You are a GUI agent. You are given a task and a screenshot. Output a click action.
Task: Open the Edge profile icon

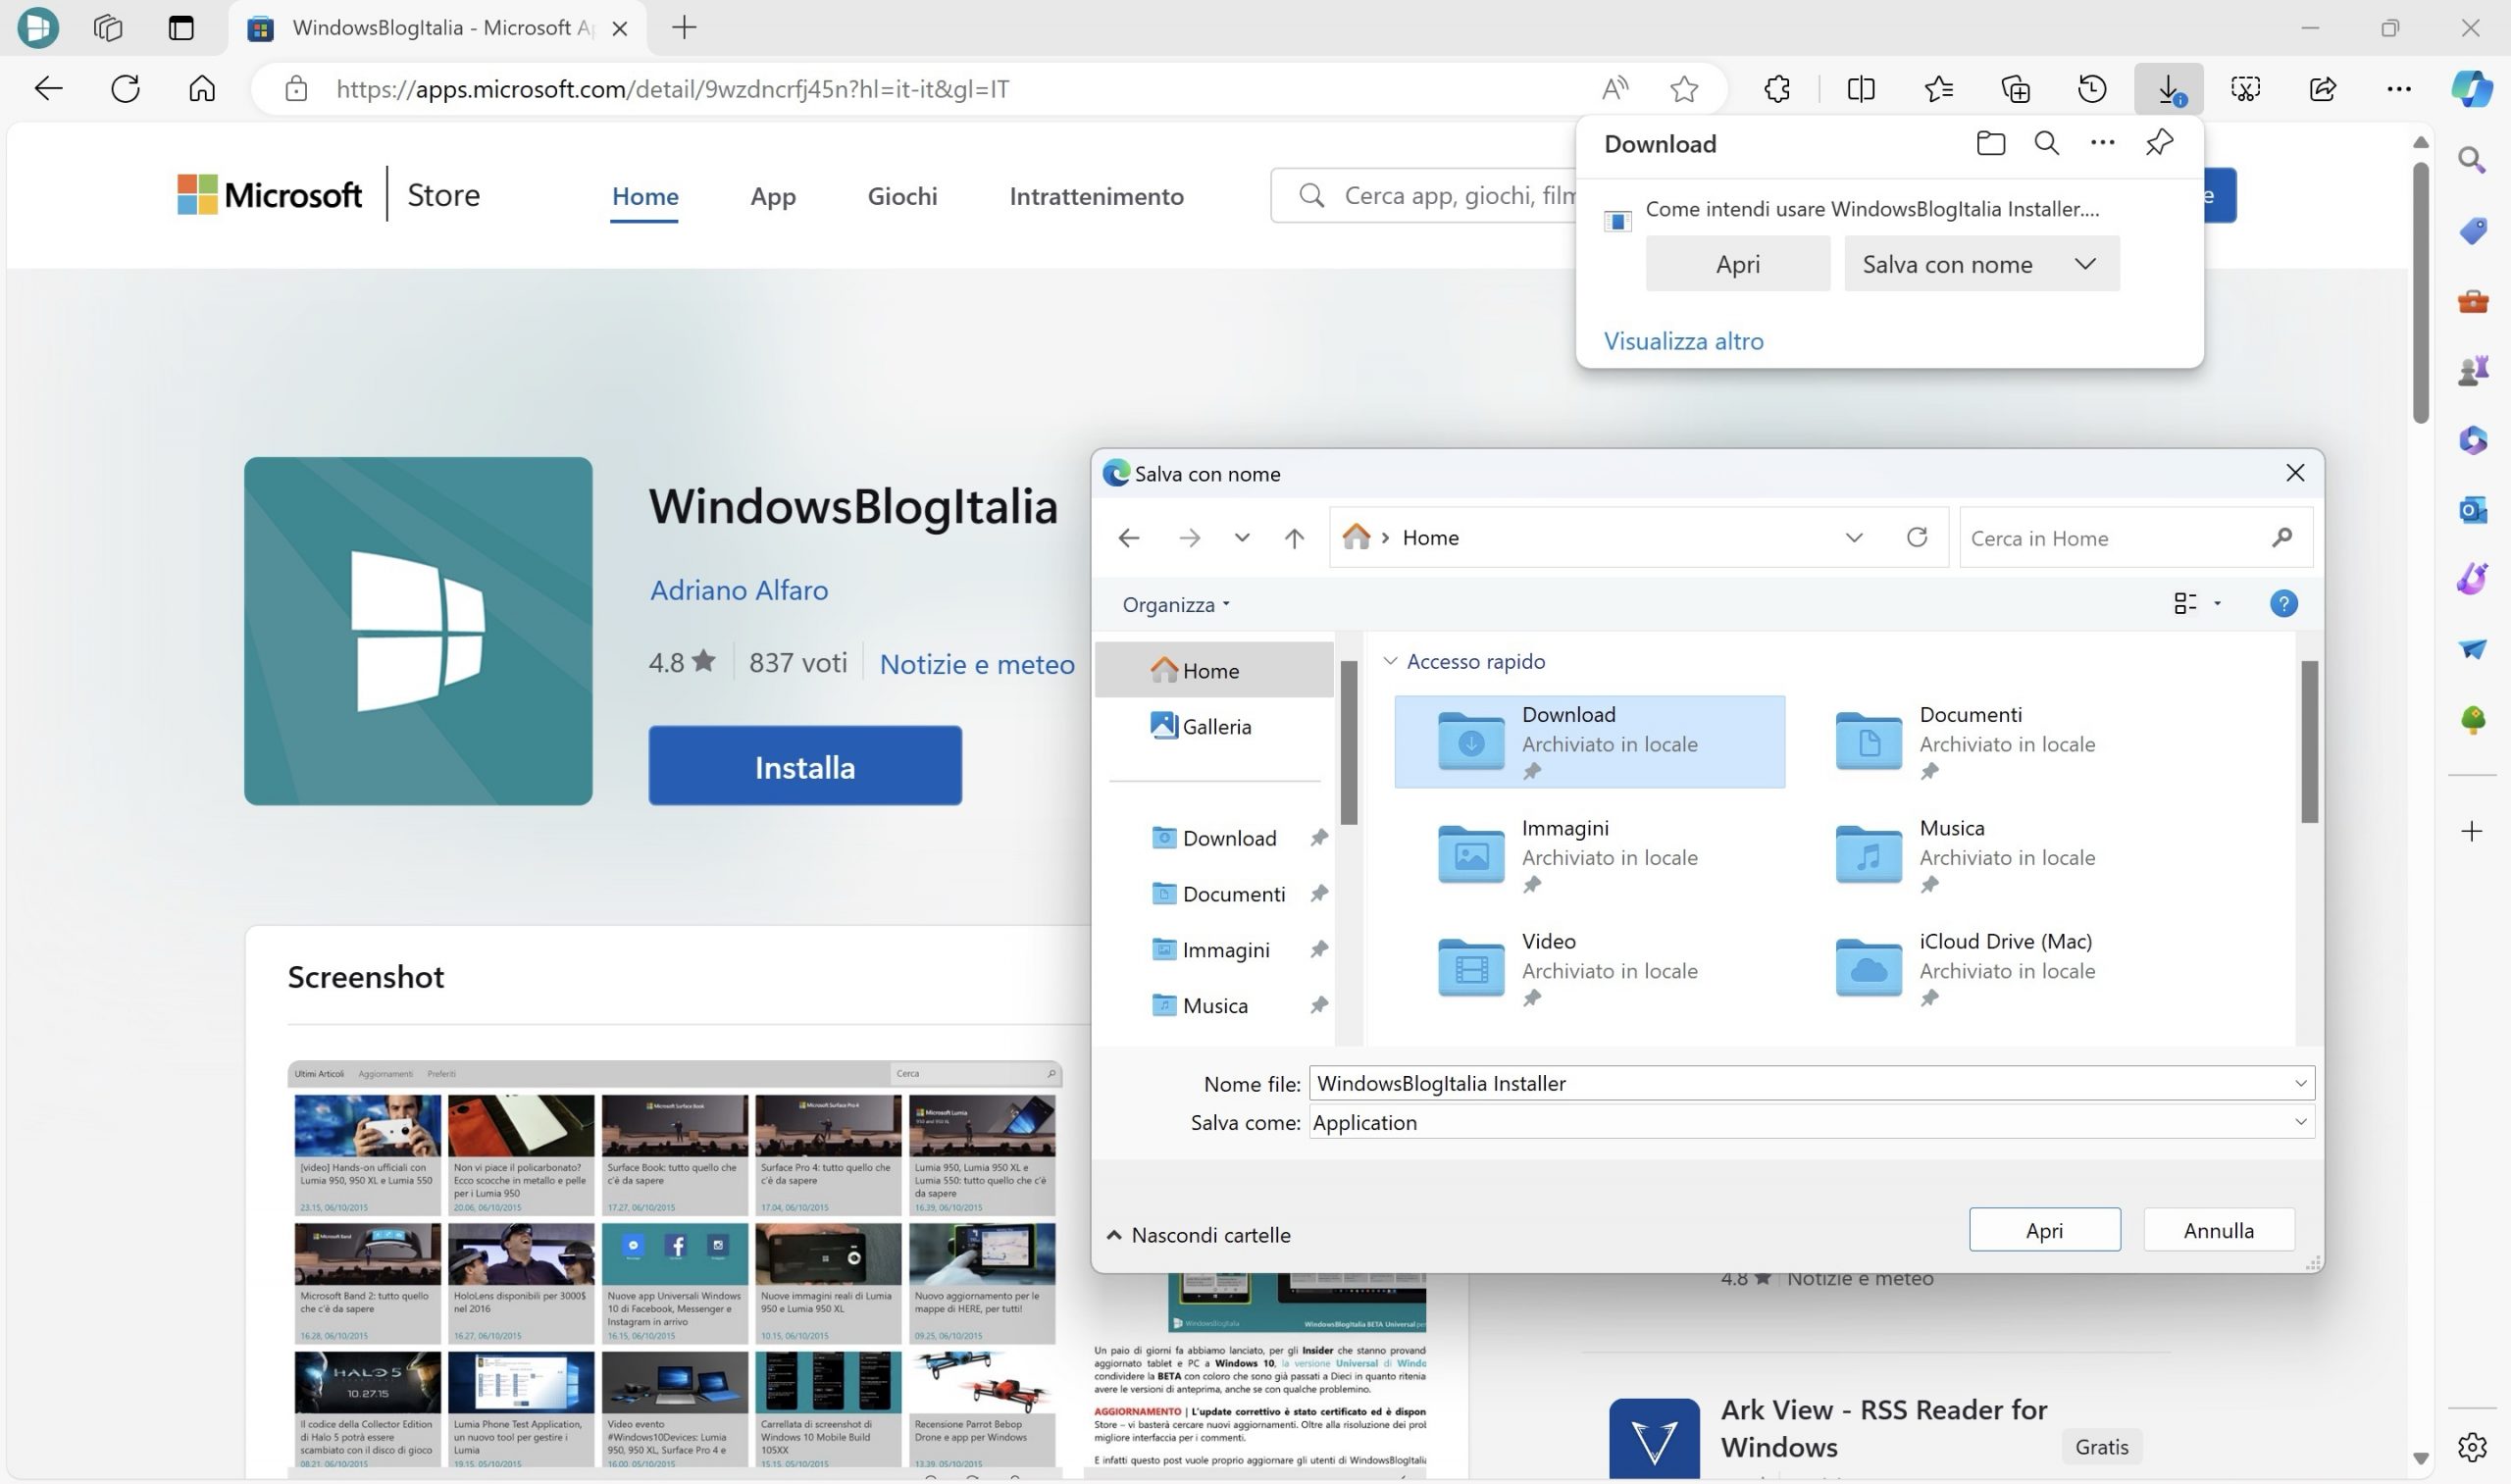tap(38, 27)
